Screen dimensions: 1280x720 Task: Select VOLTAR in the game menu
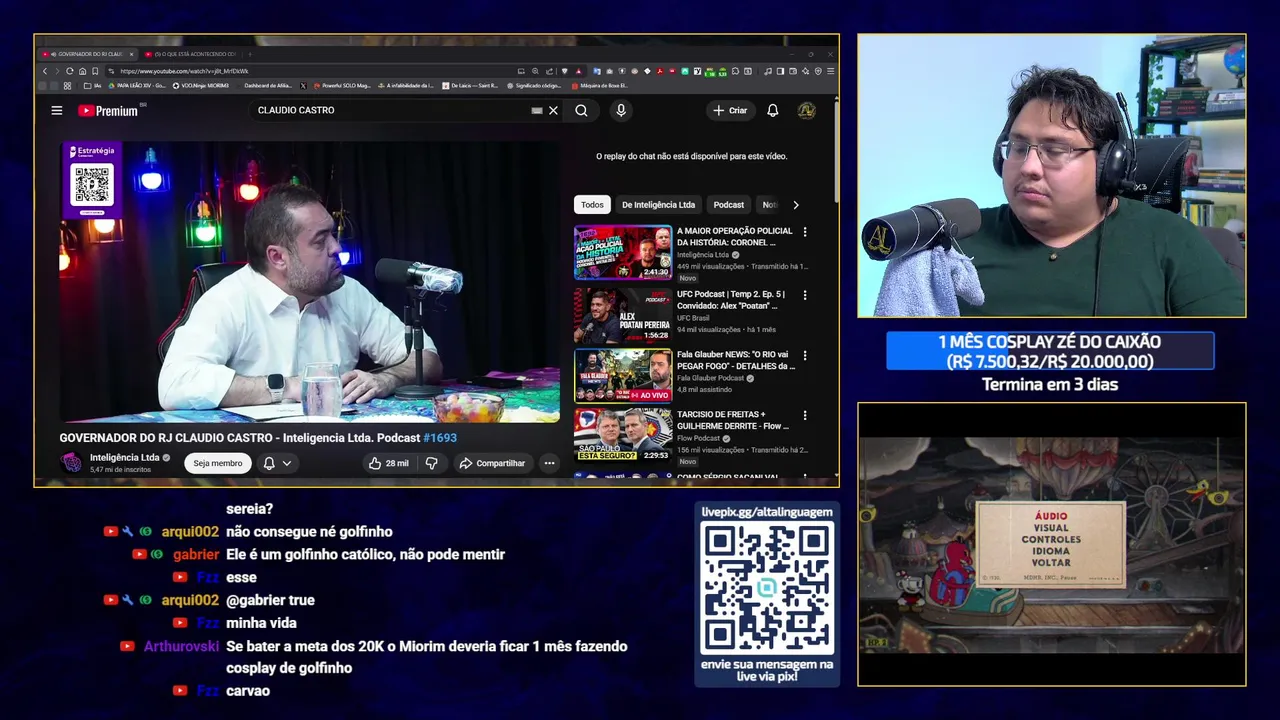coord(1050,563)
